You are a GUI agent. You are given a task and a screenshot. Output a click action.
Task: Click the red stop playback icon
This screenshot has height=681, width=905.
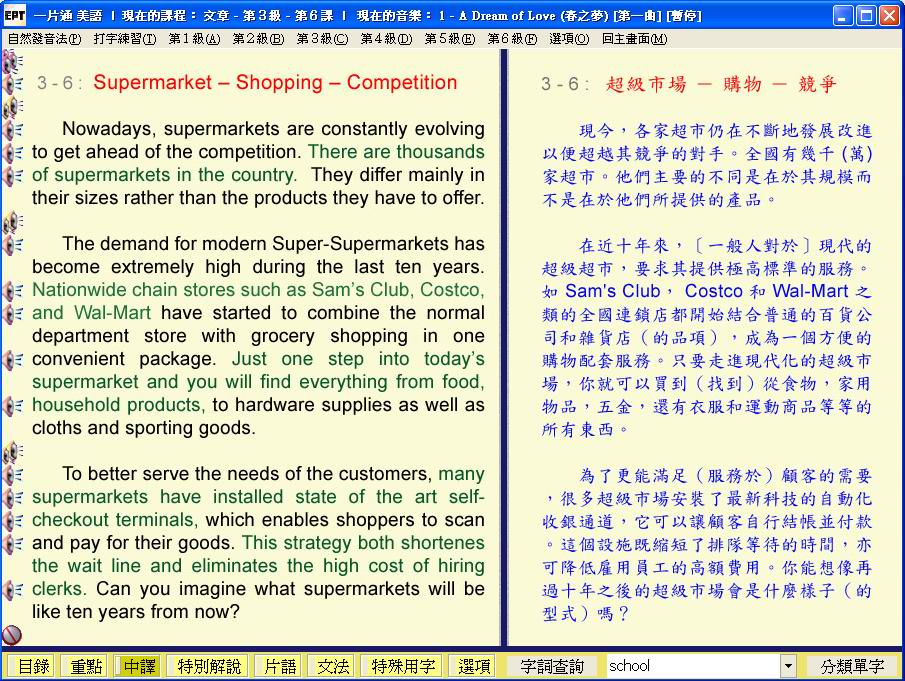[12, 635]
